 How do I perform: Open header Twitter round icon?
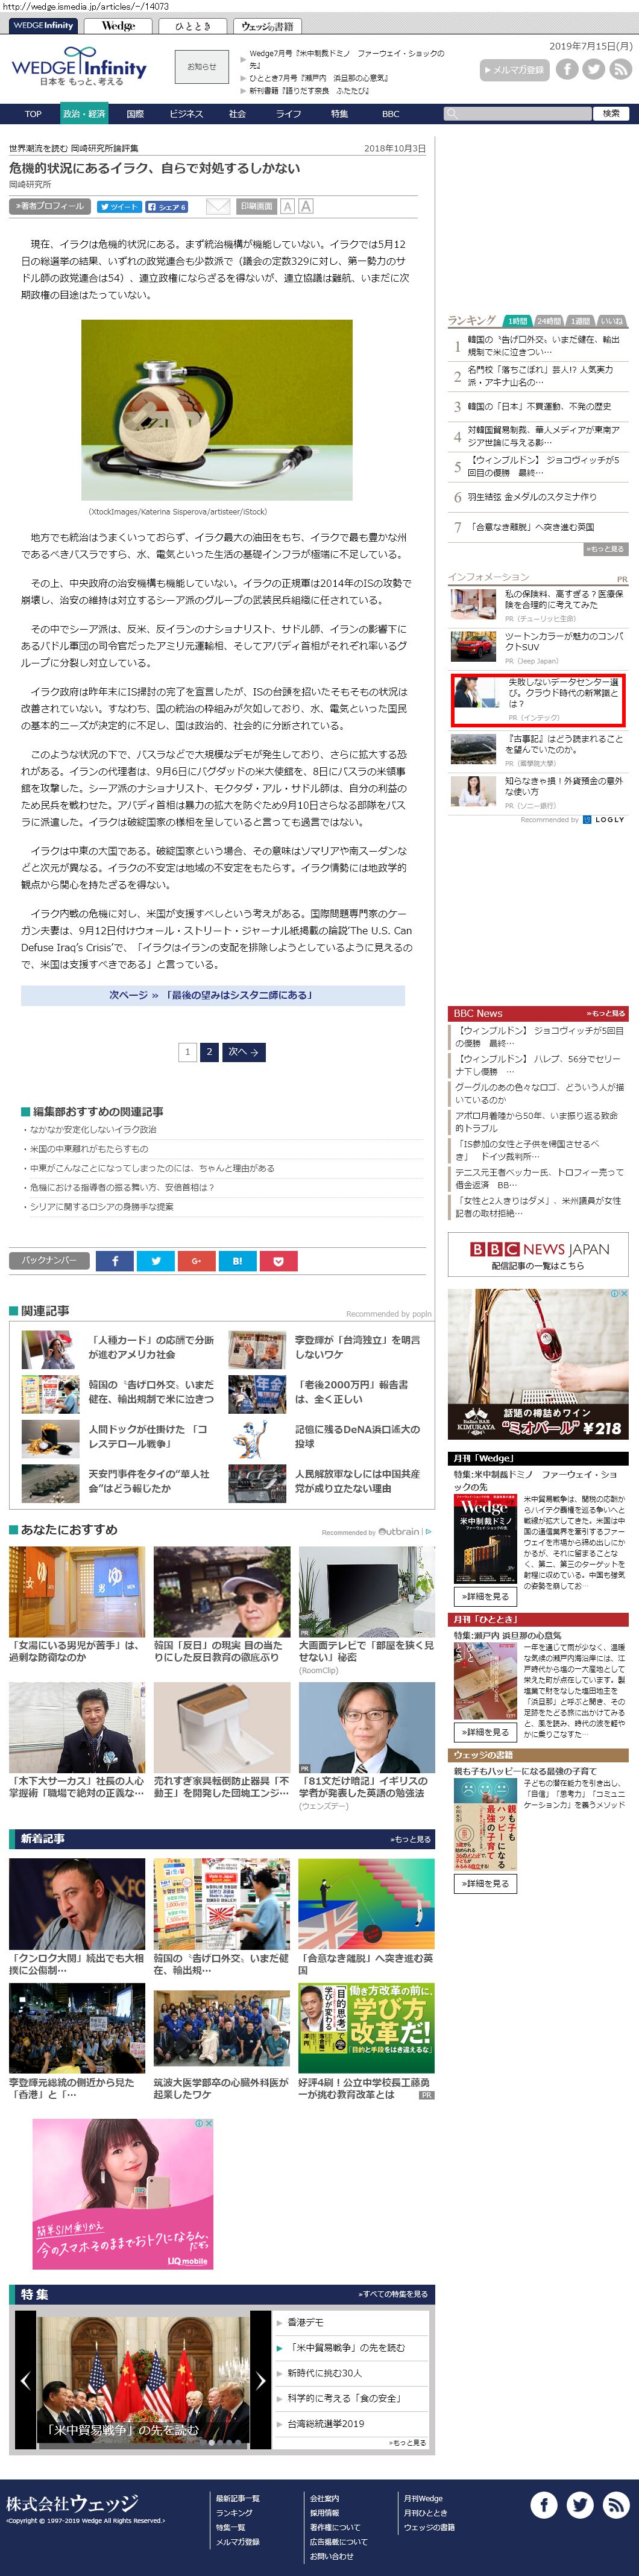click(594, 69)
